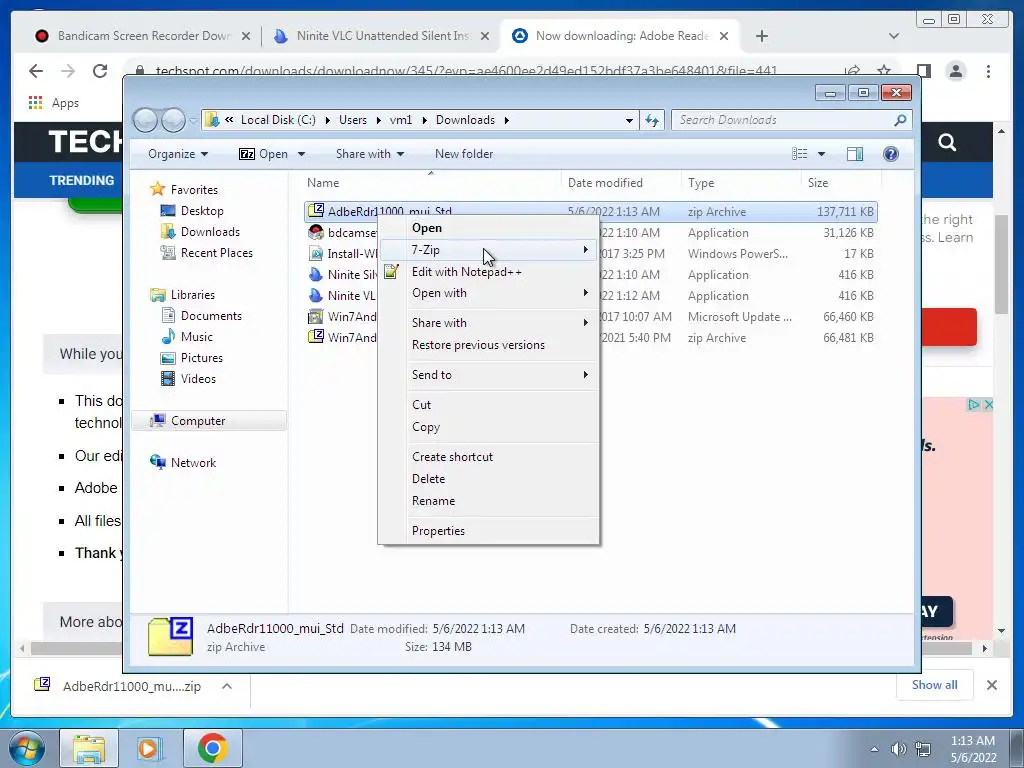Sort files by the Type column

(701, 183)
